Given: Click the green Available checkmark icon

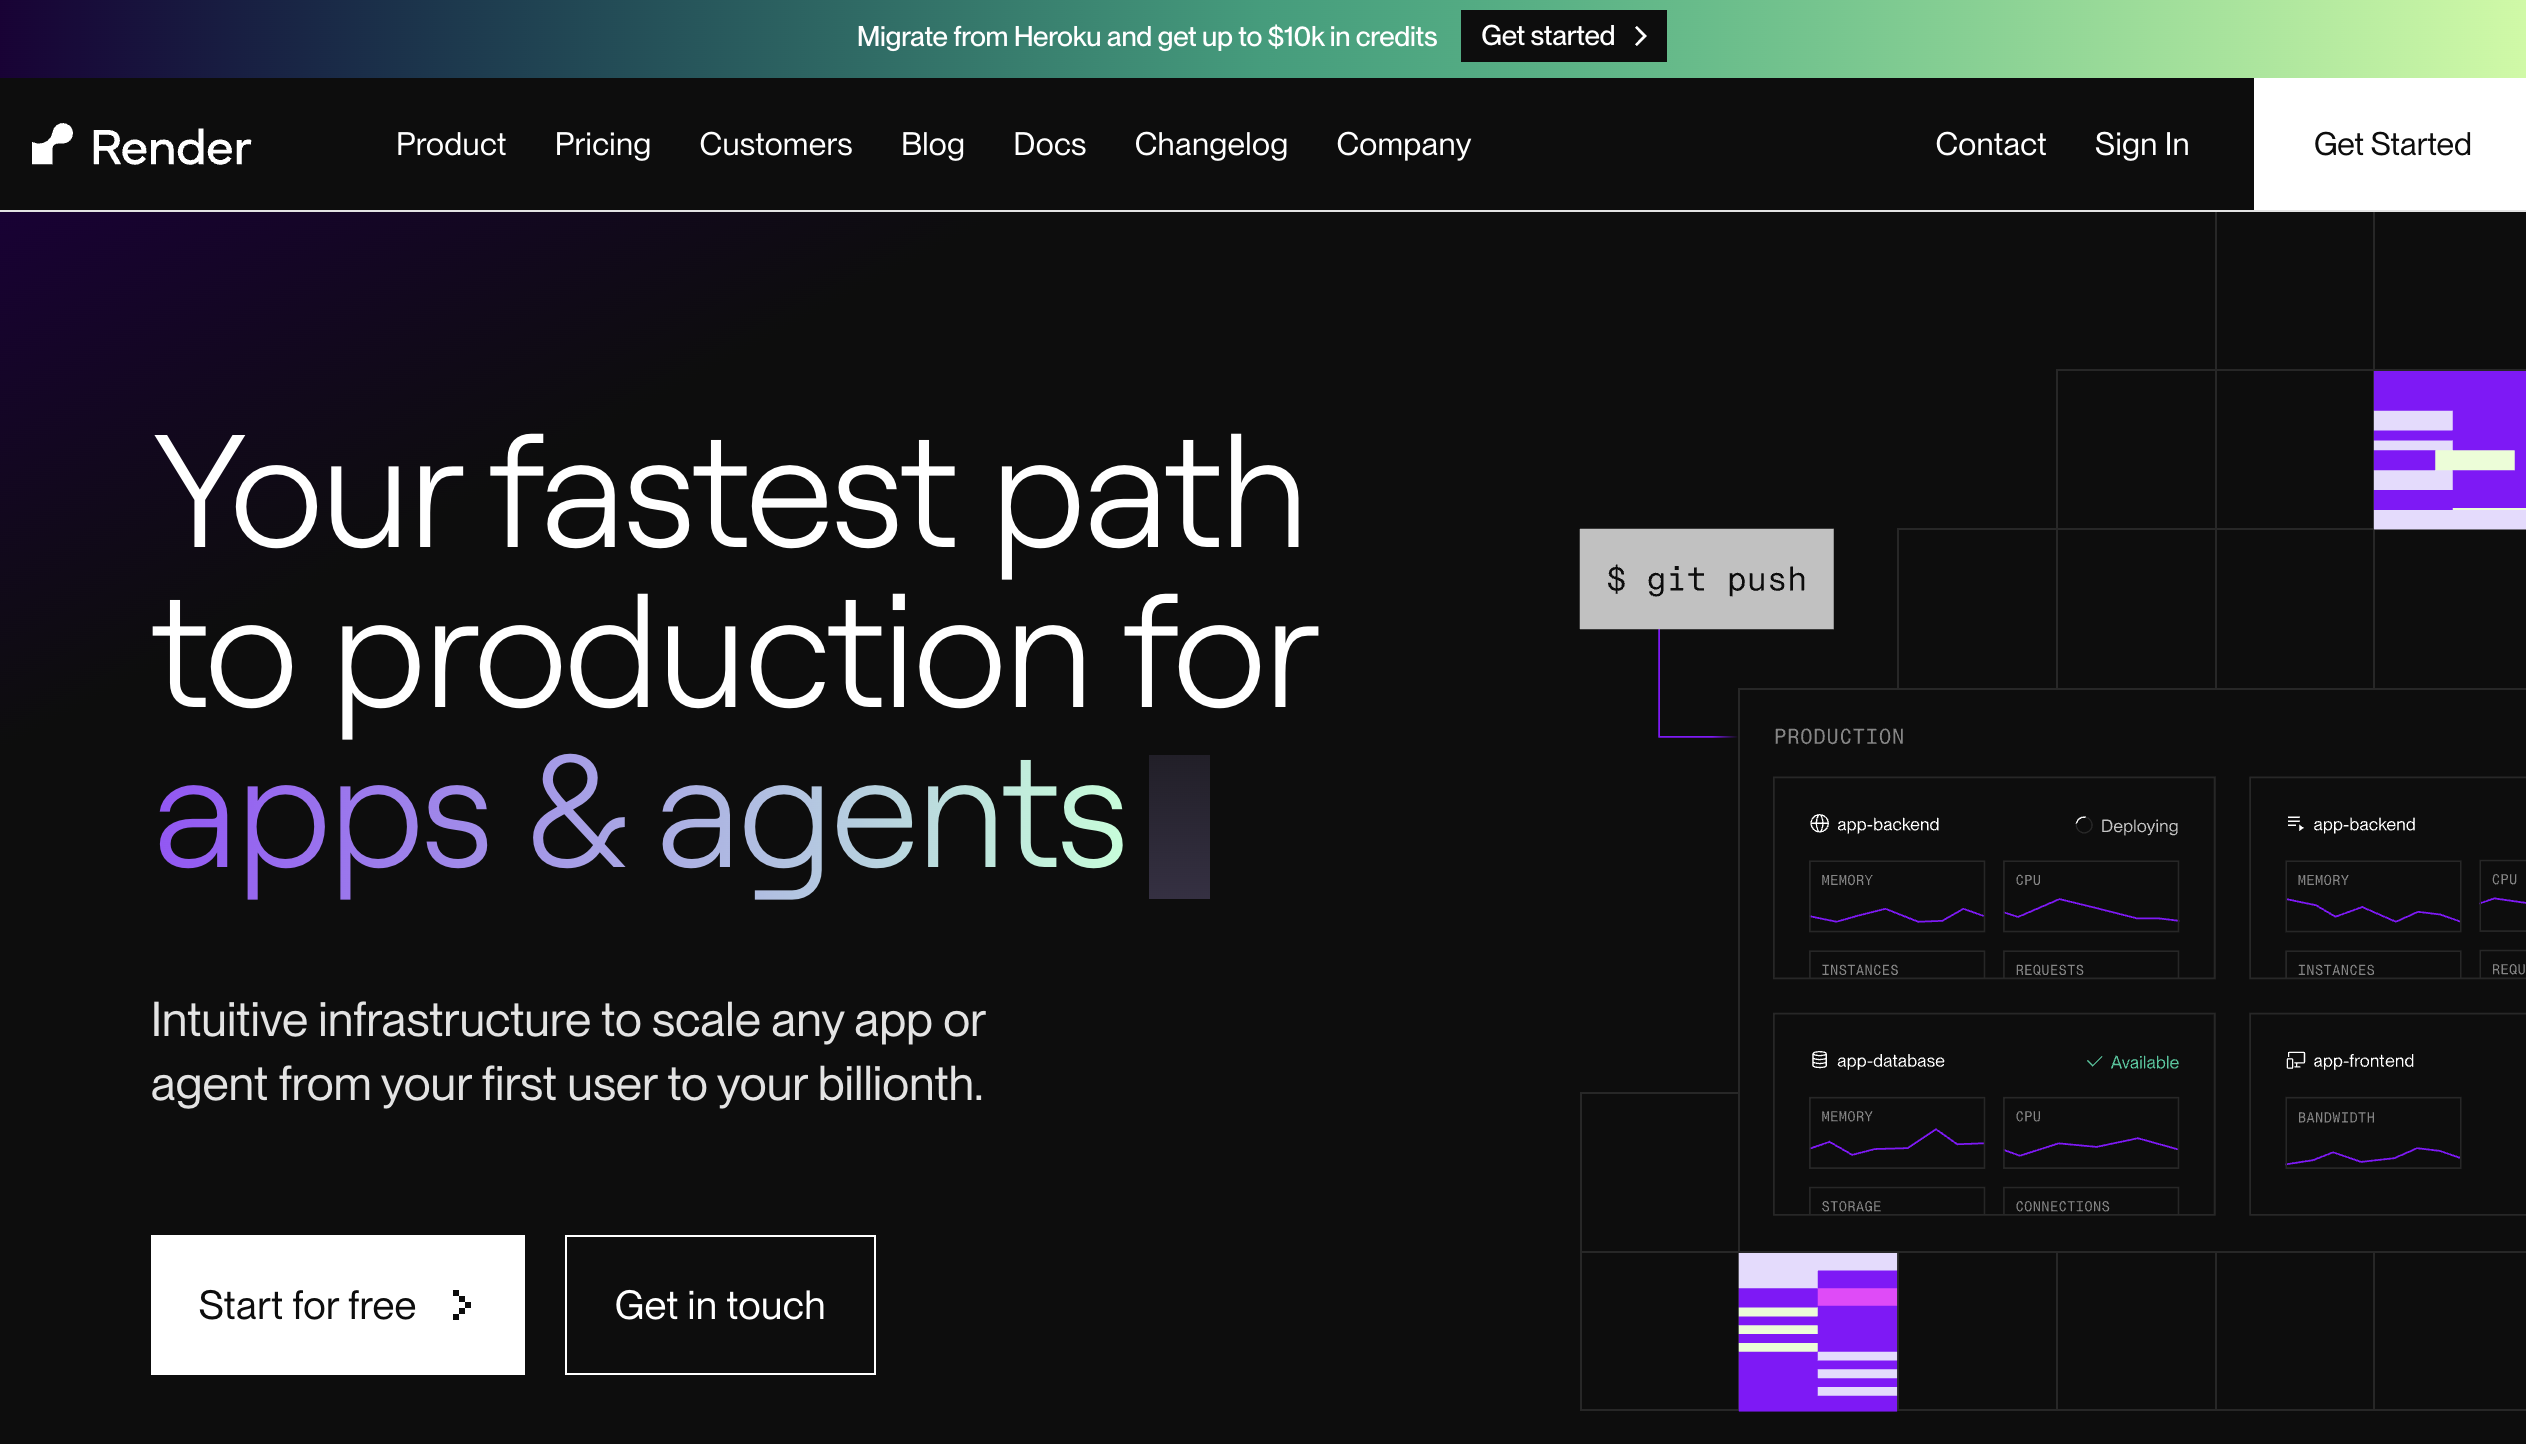Looking at the screenshot, I should [x=2096, y=1062].
